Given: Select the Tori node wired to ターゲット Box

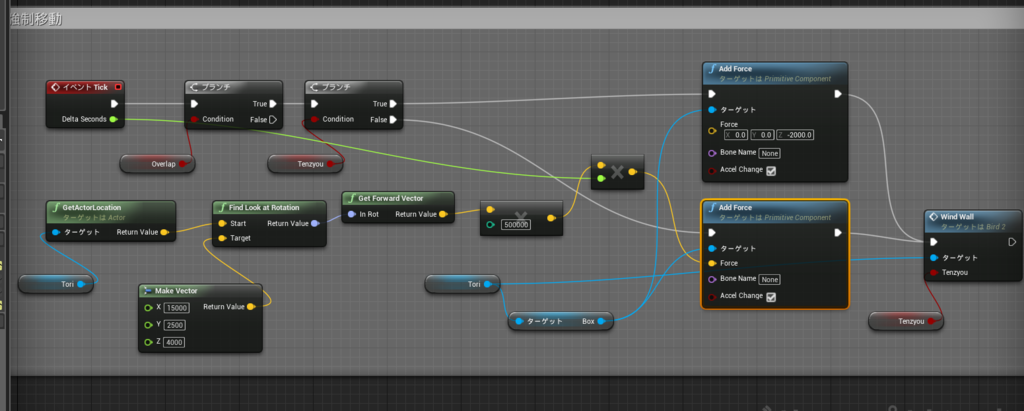Looking at the screenshot, I should coord(462,284).
